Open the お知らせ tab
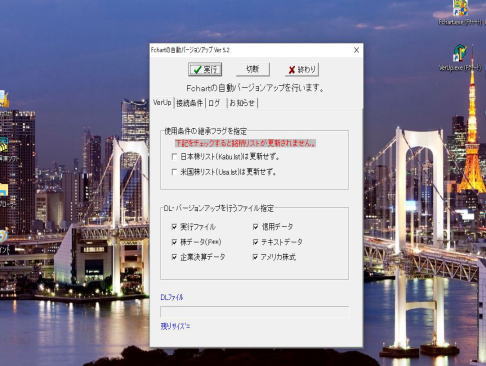Screen dimensions: 486x366 point(242,103)
